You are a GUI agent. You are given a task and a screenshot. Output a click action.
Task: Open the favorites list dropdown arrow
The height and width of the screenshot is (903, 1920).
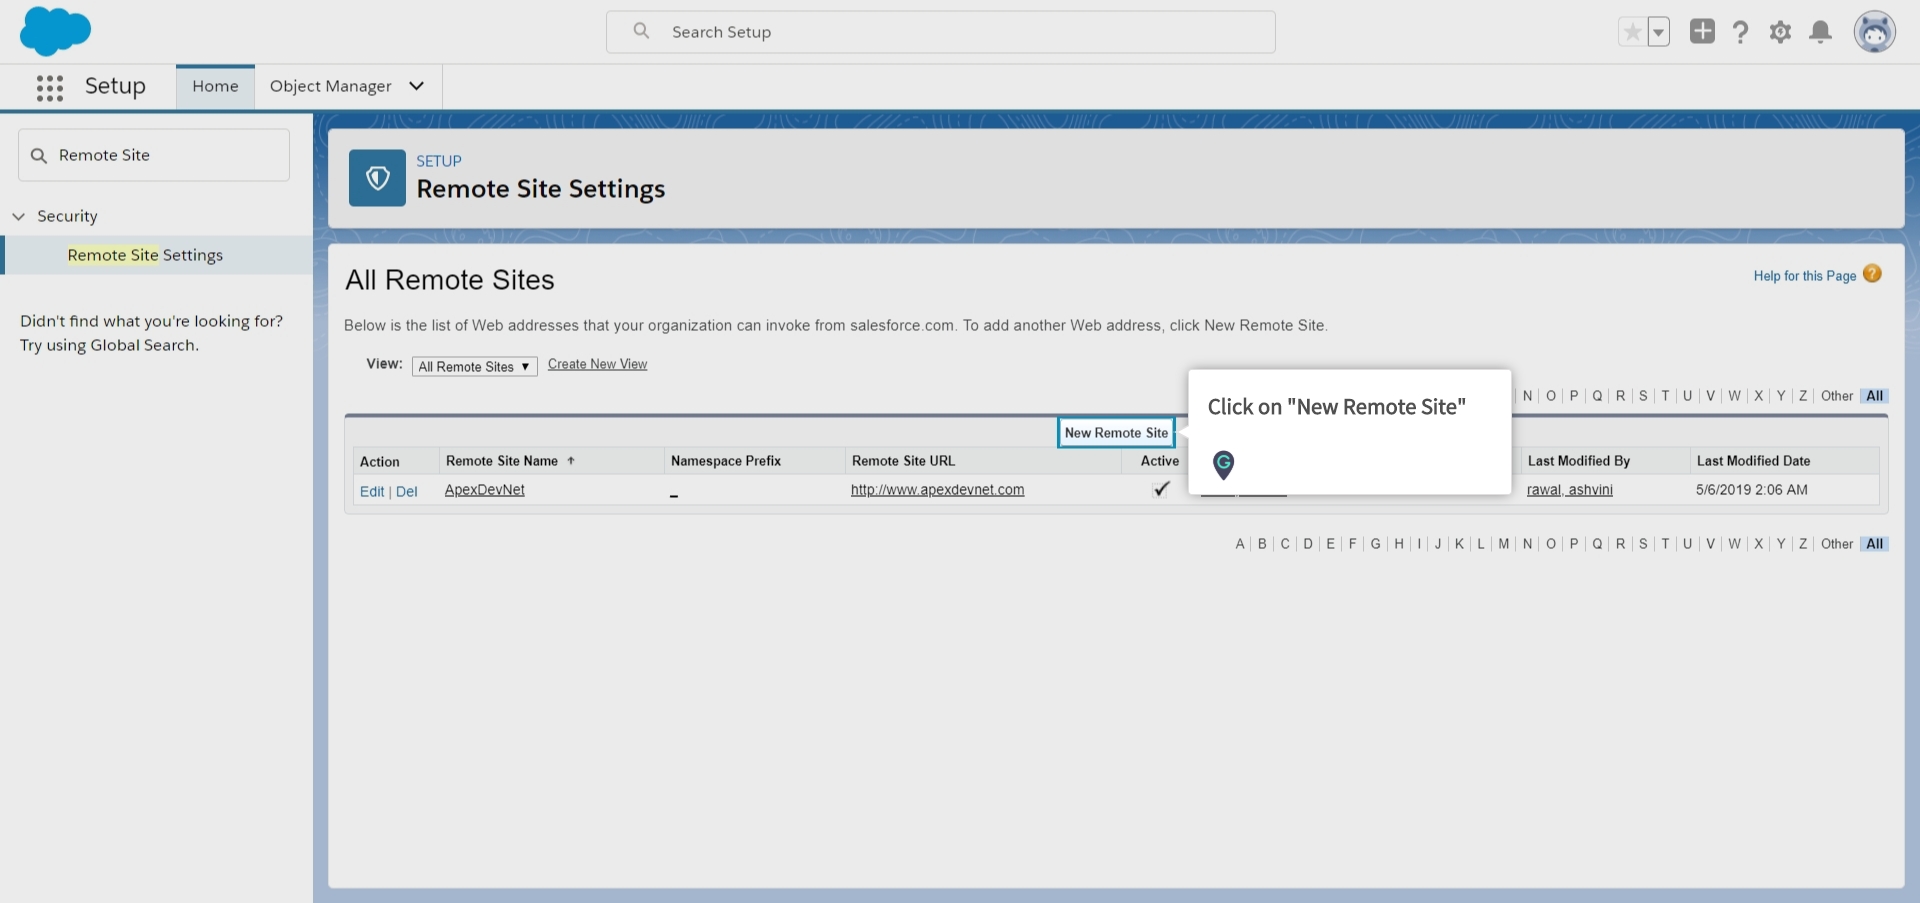(x=1660, y=31)
